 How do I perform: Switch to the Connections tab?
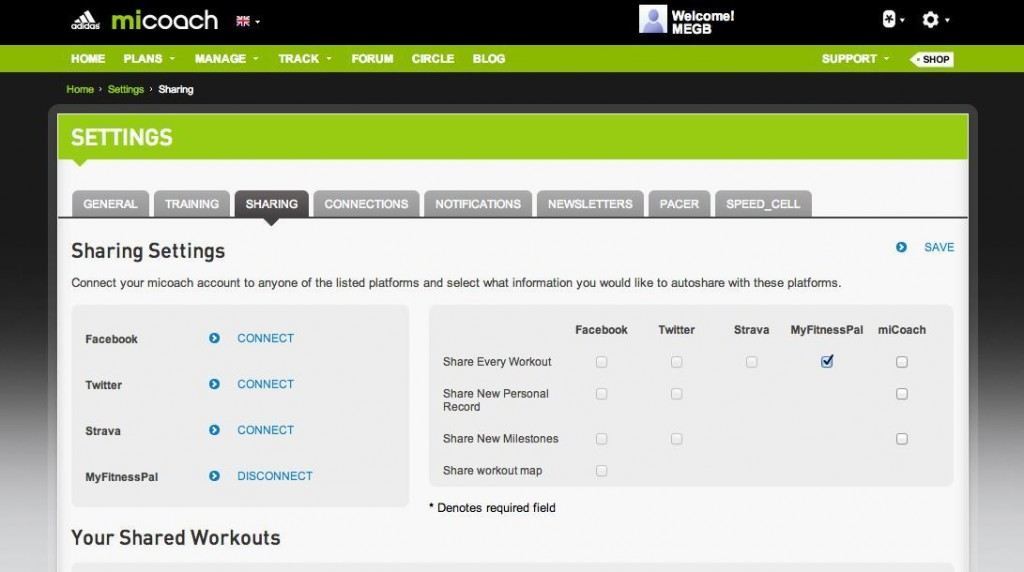coord(366,204)
